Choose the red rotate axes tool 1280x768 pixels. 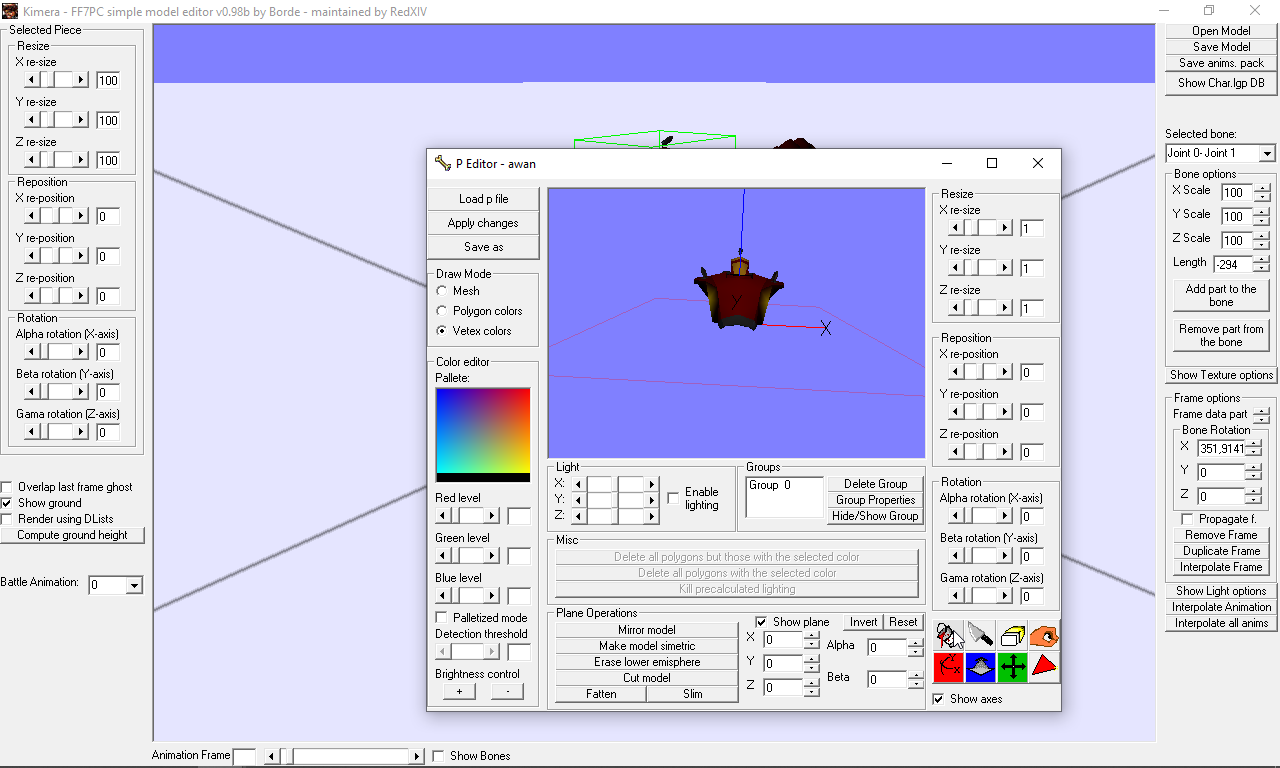click(949, 667)
